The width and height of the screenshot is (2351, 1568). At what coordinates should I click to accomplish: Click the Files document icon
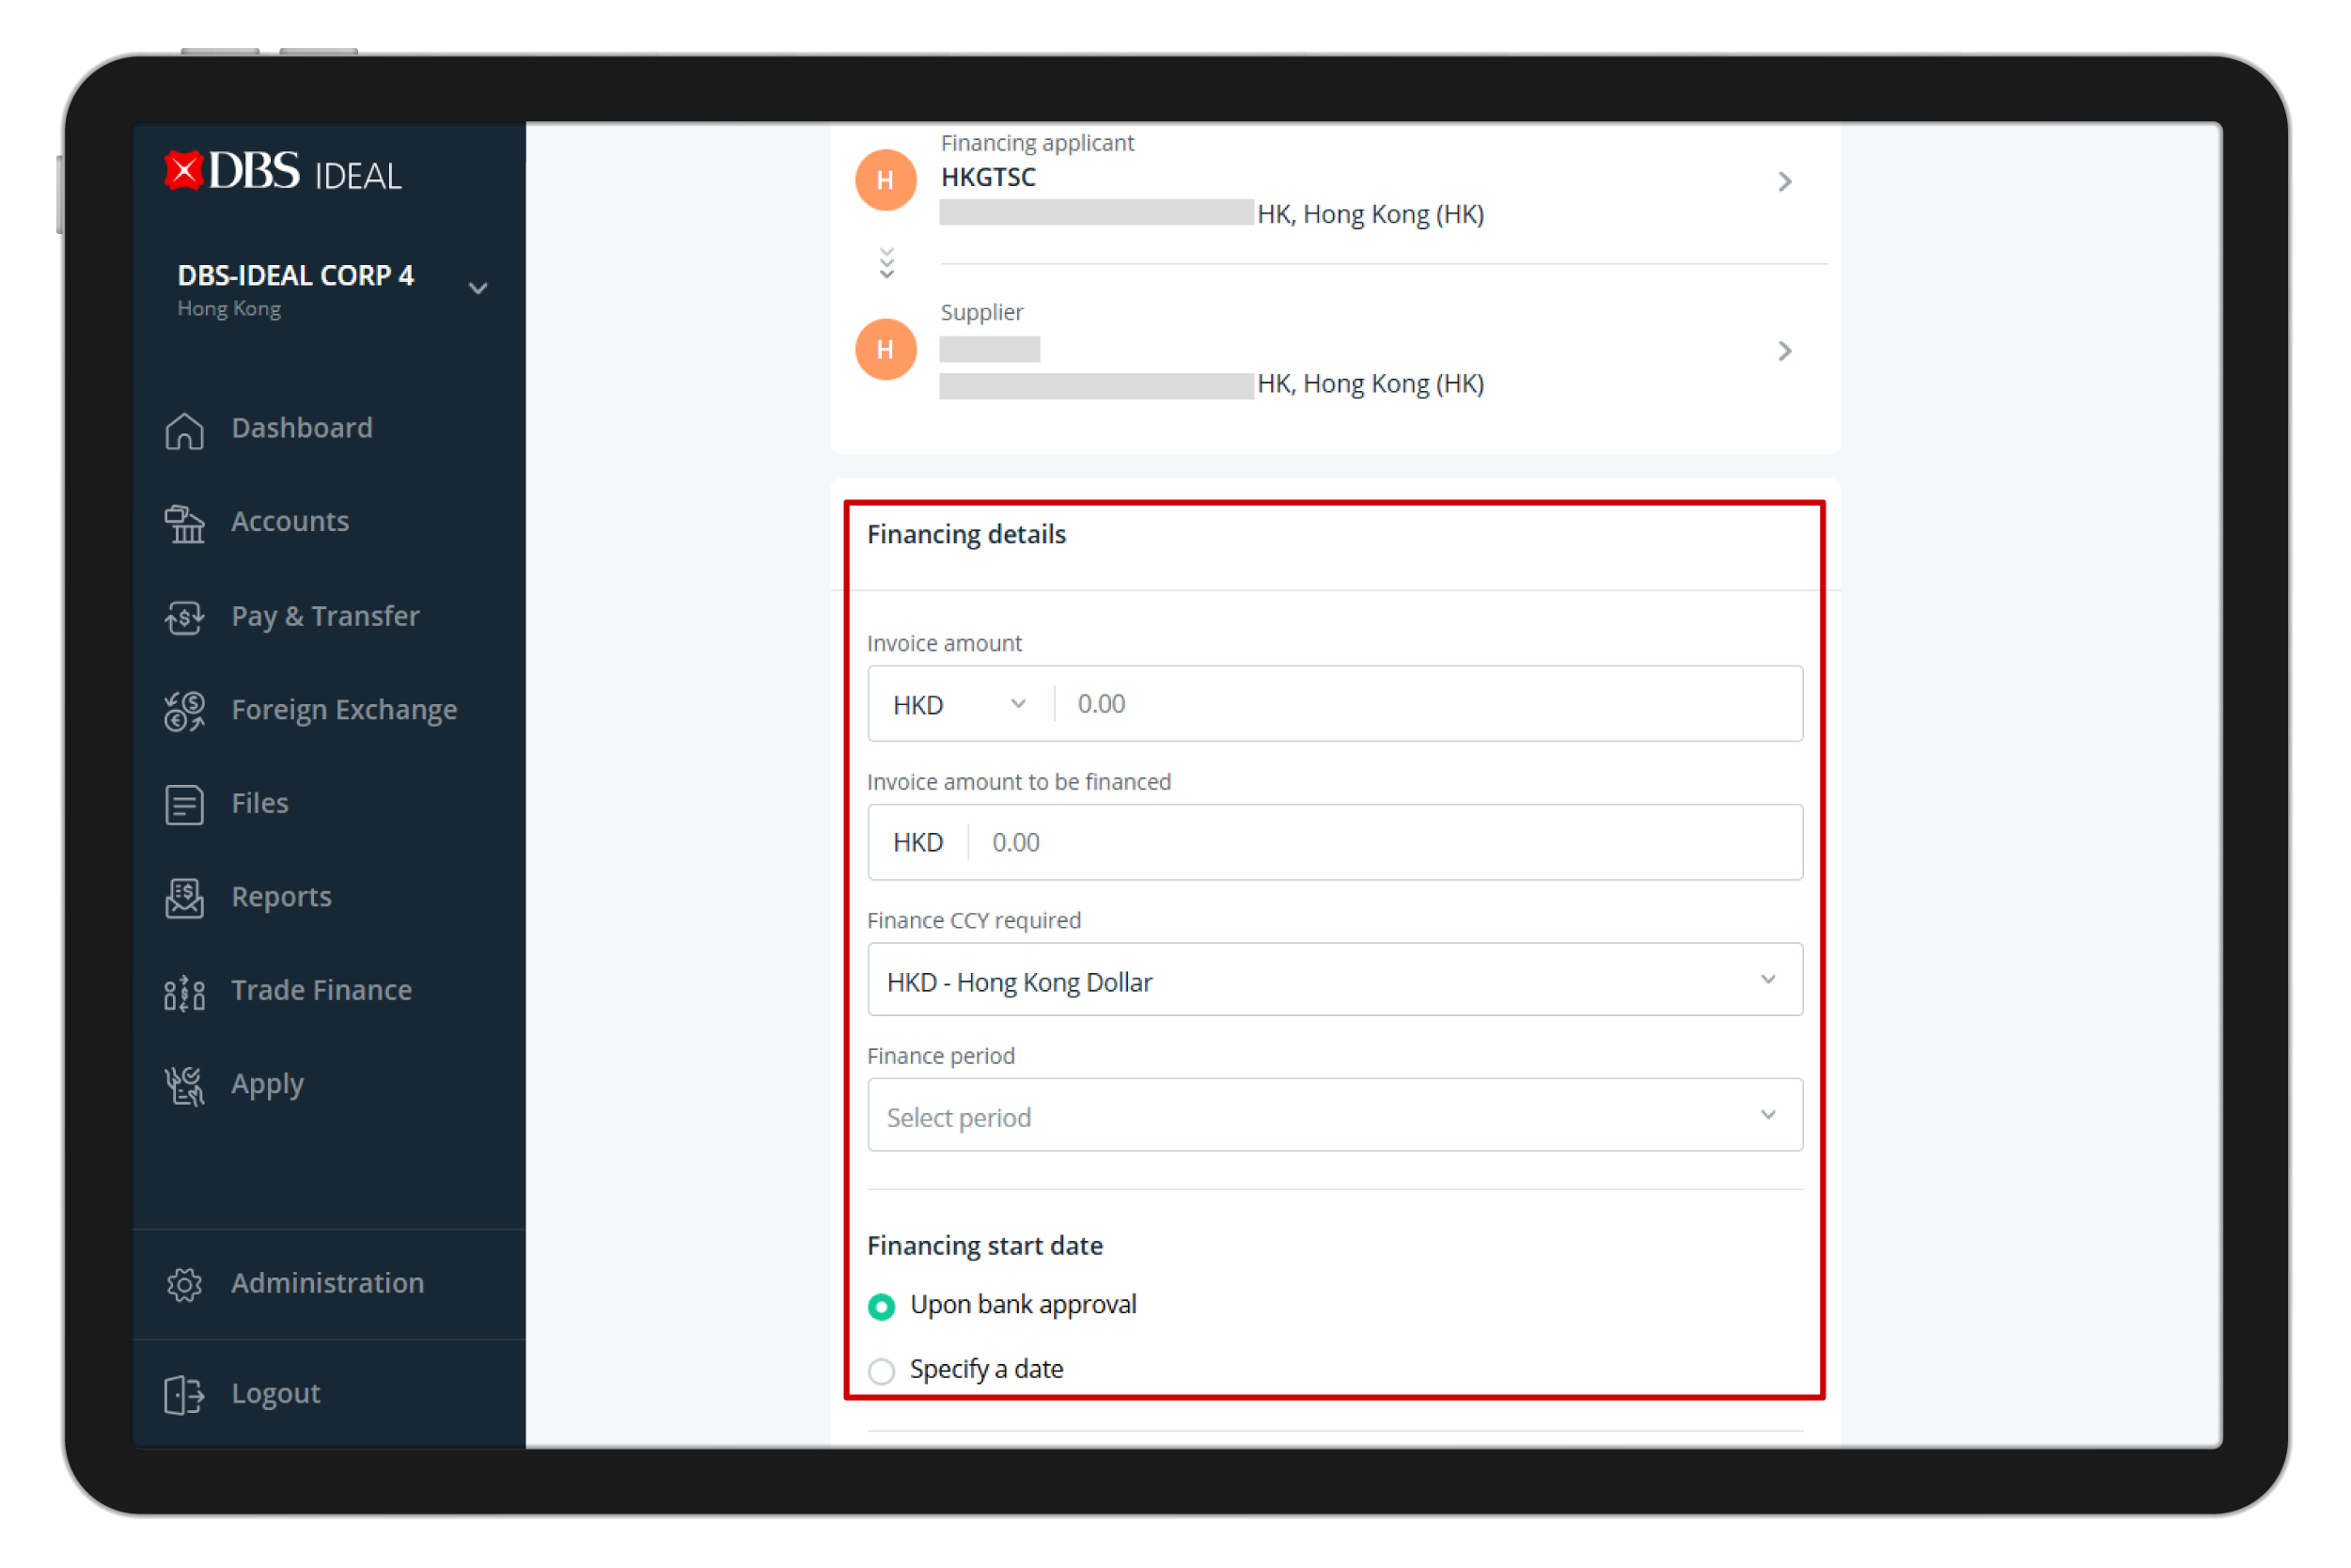[x=184, y=805]
